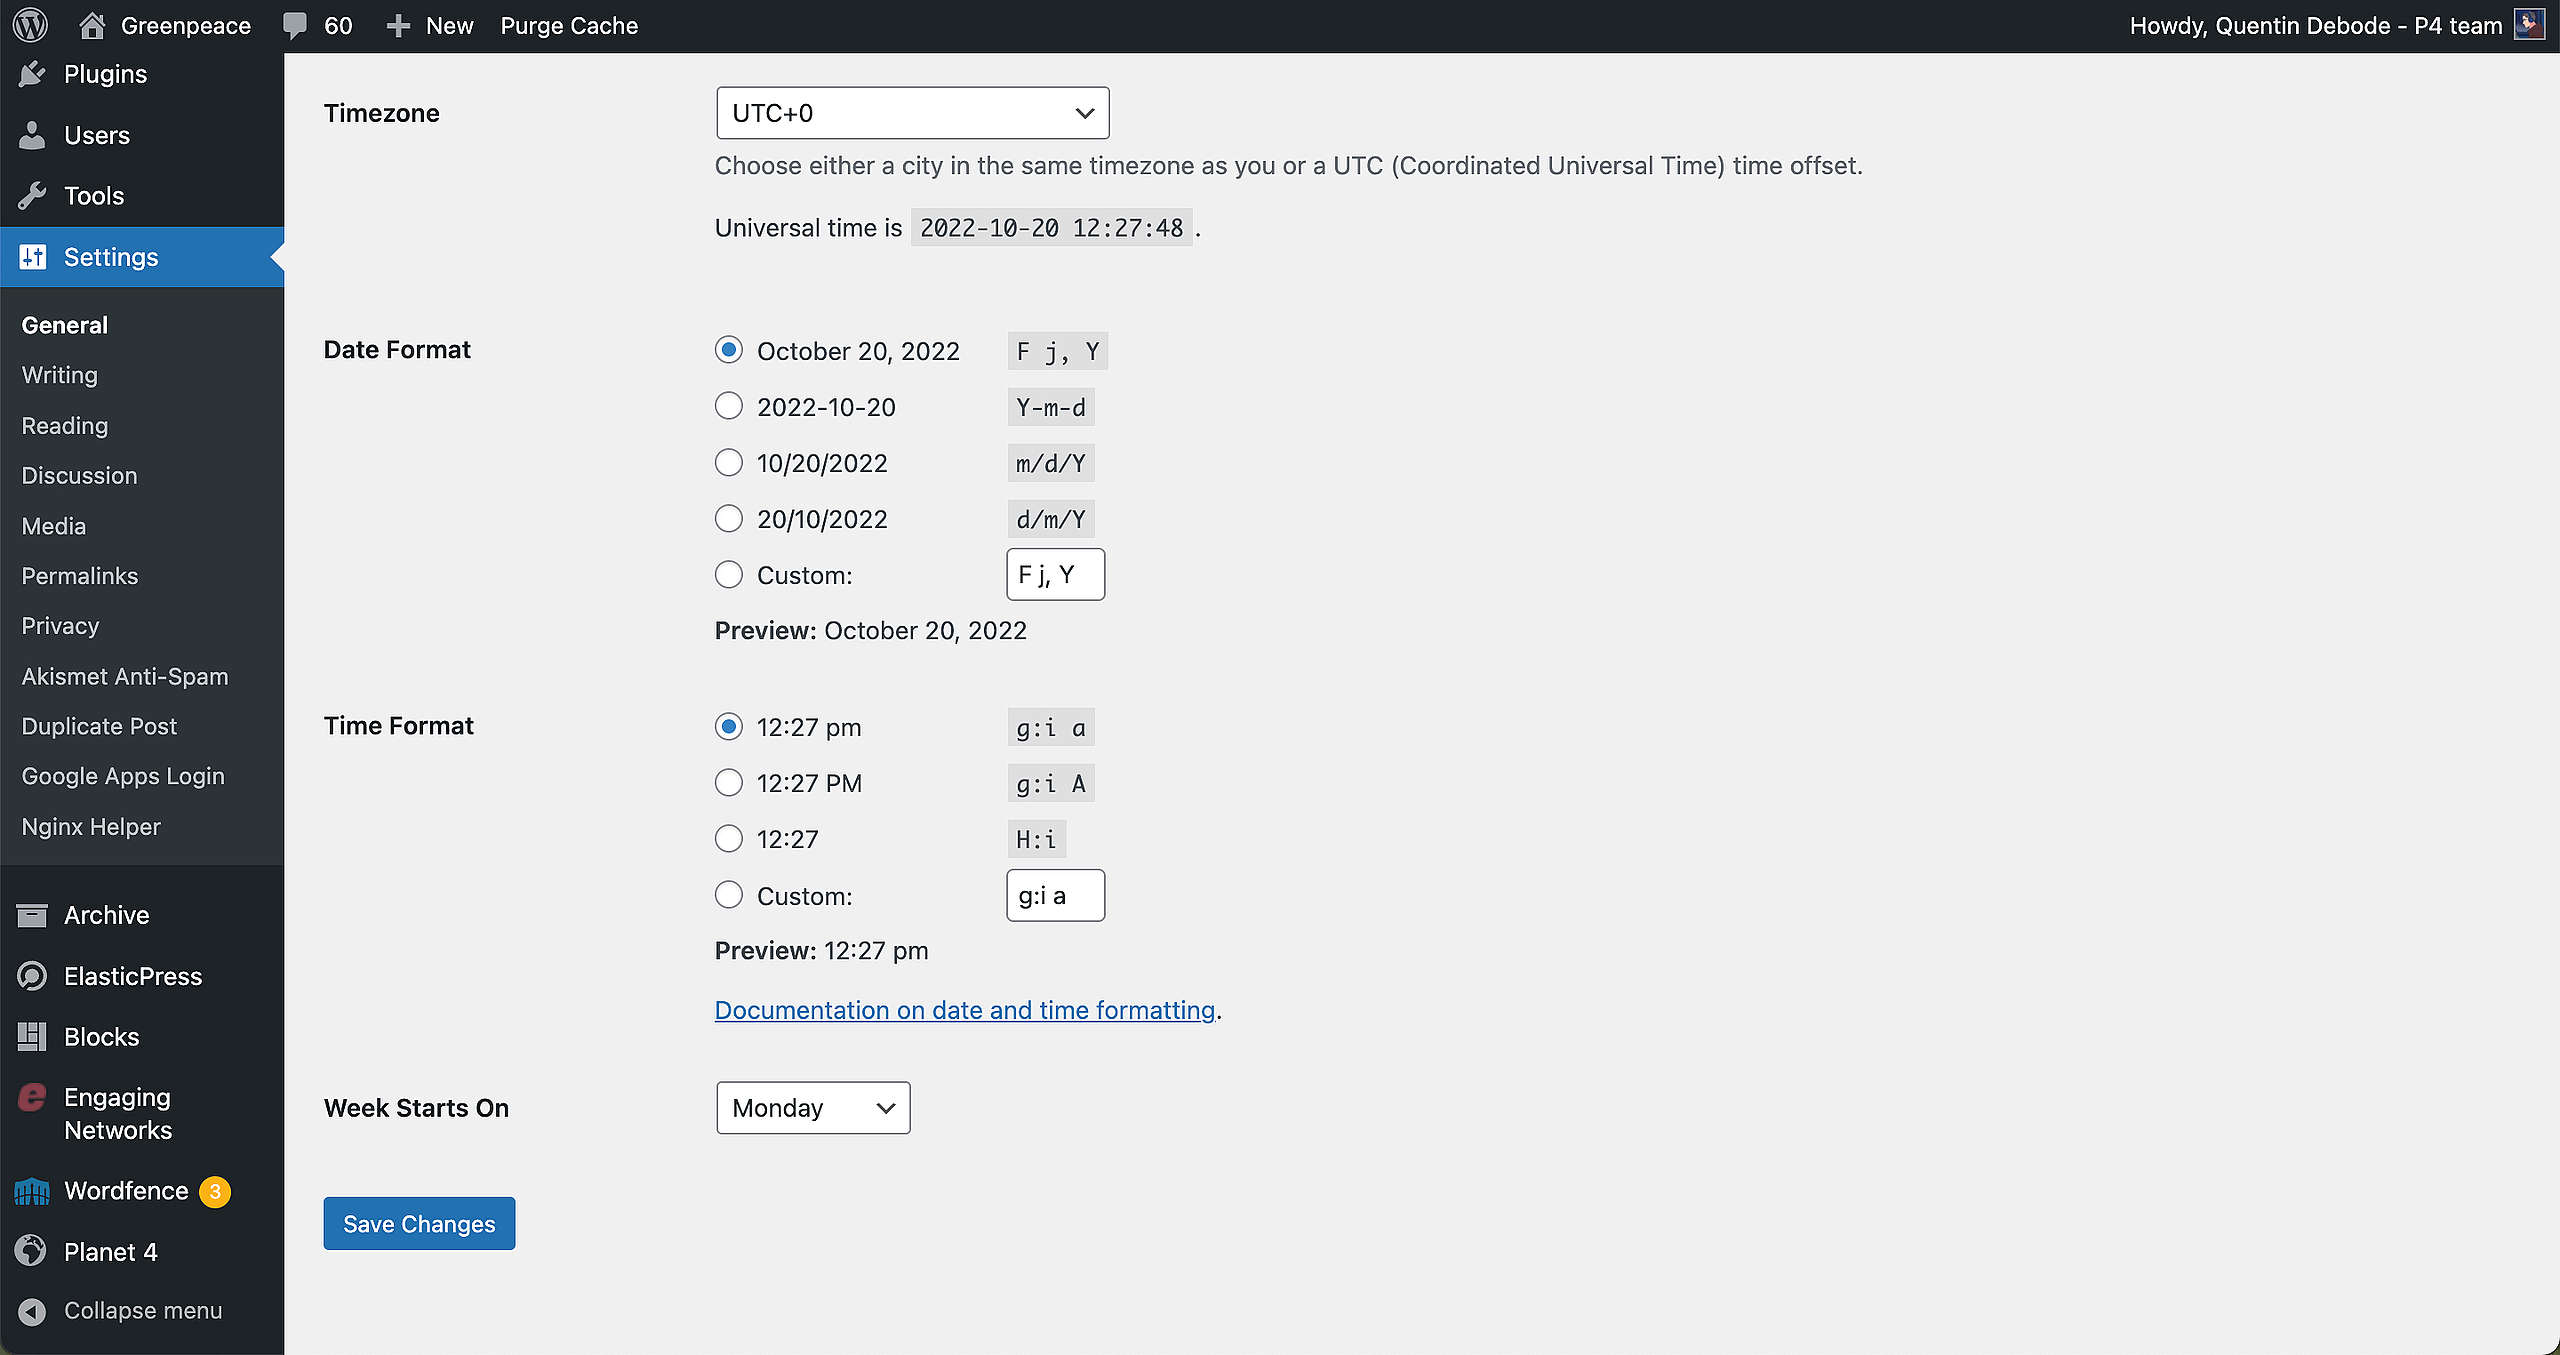Viewport: 2560px width, 1355px height.
Task: Click the Blocks menu label
Action: click(102, 1037)
